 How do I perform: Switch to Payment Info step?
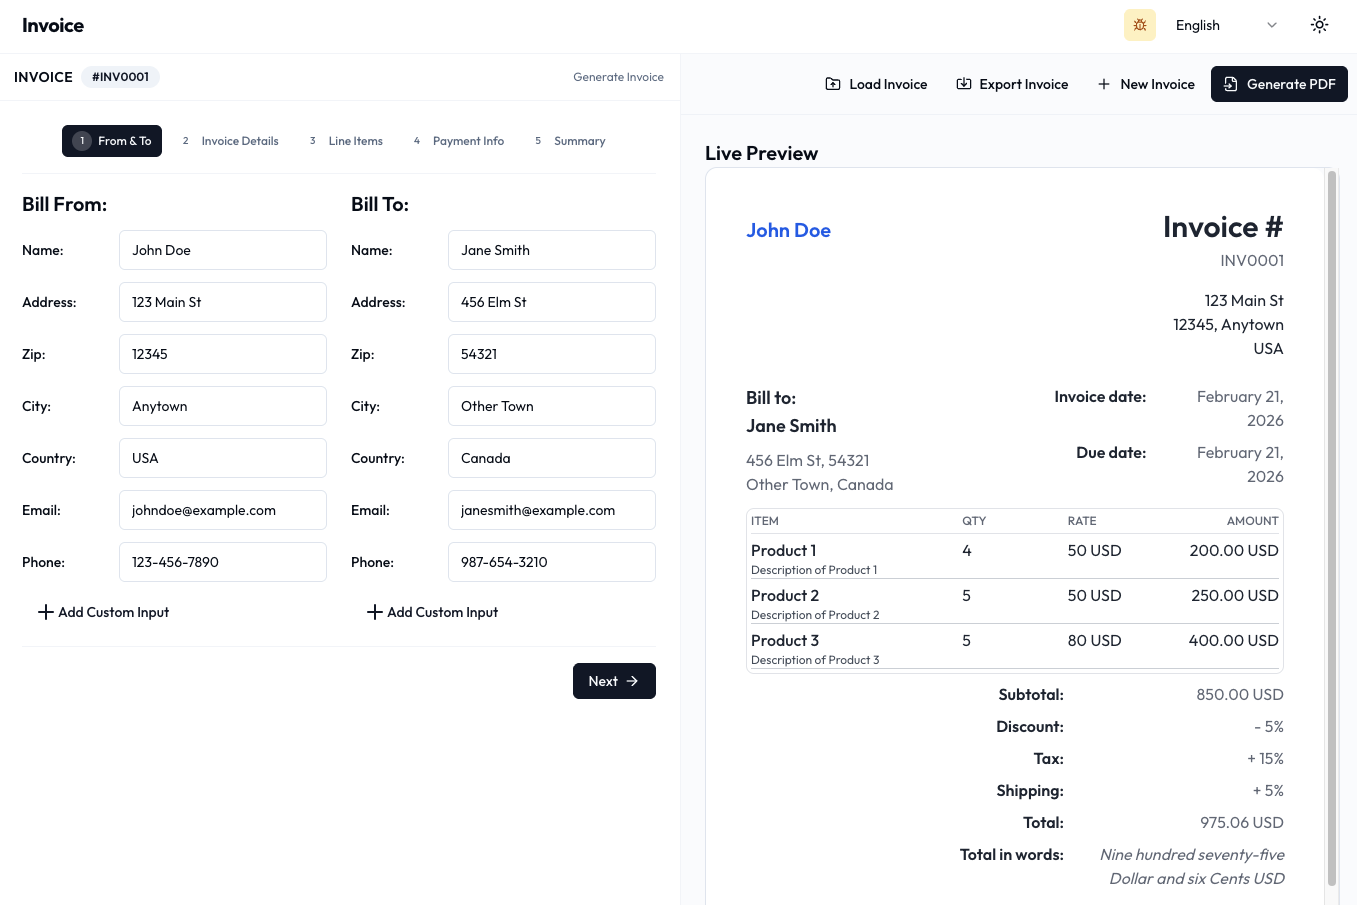[x=458, y=141]
